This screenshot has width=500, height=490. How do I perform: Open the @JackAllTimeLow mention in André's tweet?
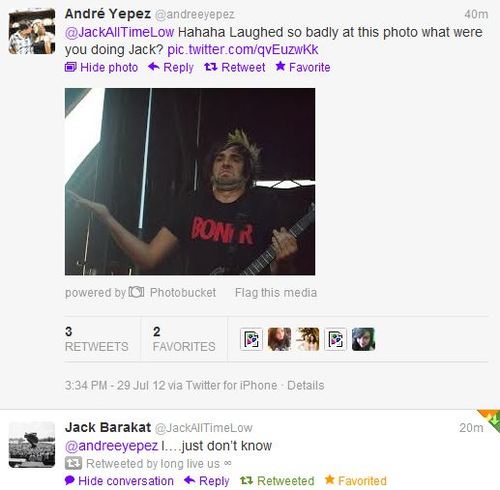pos(119,32)
